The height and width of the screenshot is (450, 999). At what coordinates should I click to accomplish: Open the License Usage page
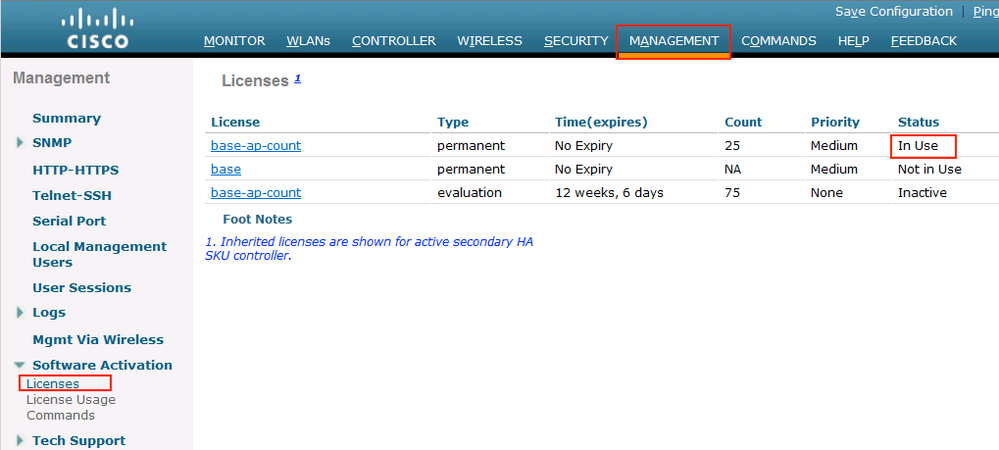click(71, 400)
